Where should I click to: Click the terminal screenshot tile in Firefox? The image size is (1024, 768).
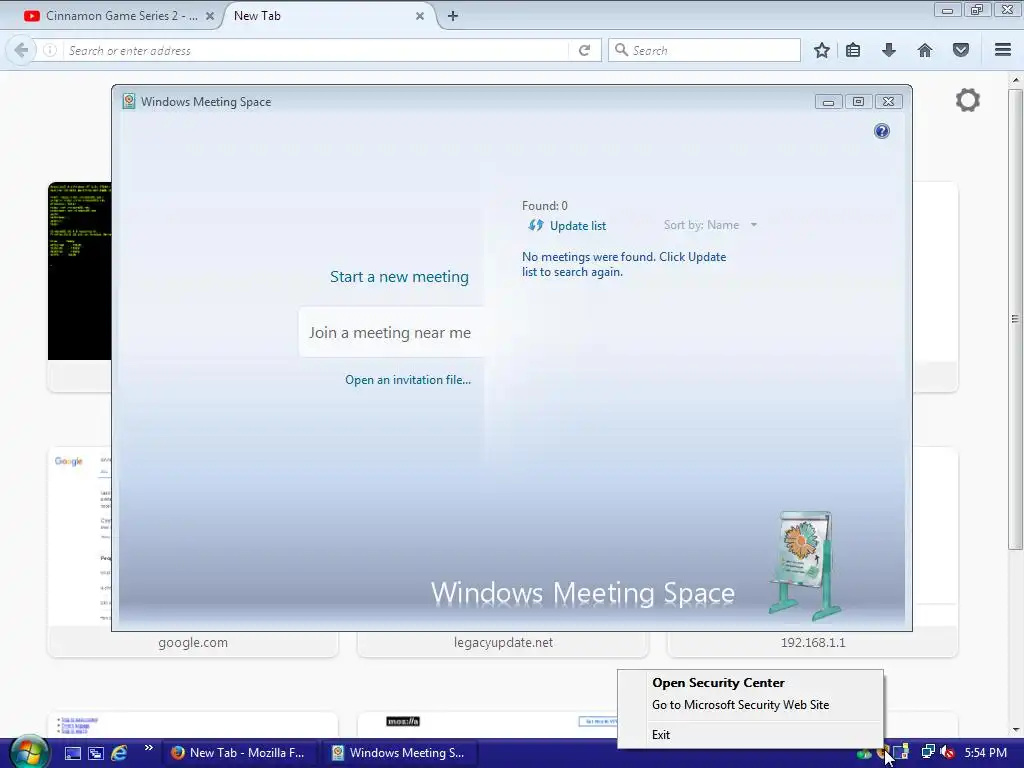pyautogui.click(x=80, y=271)
